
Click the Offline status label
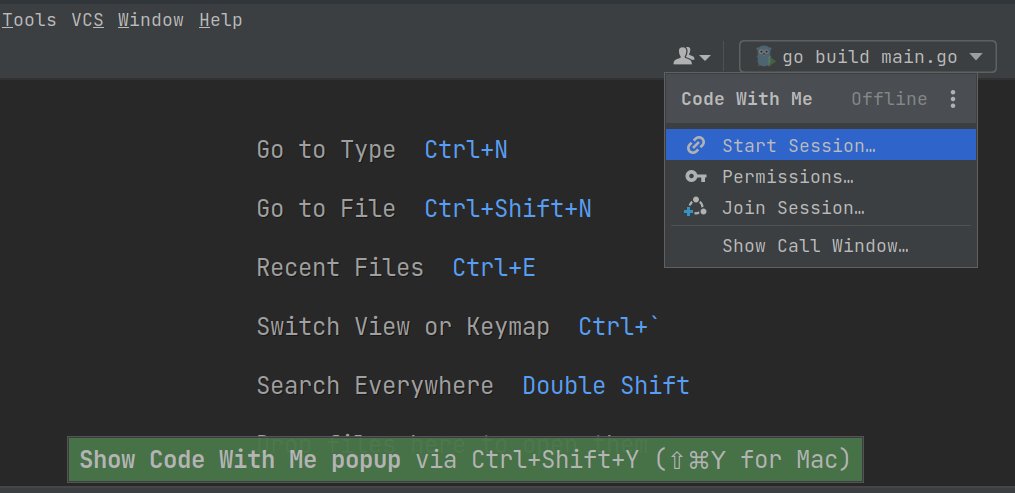[x=889, y=99]
